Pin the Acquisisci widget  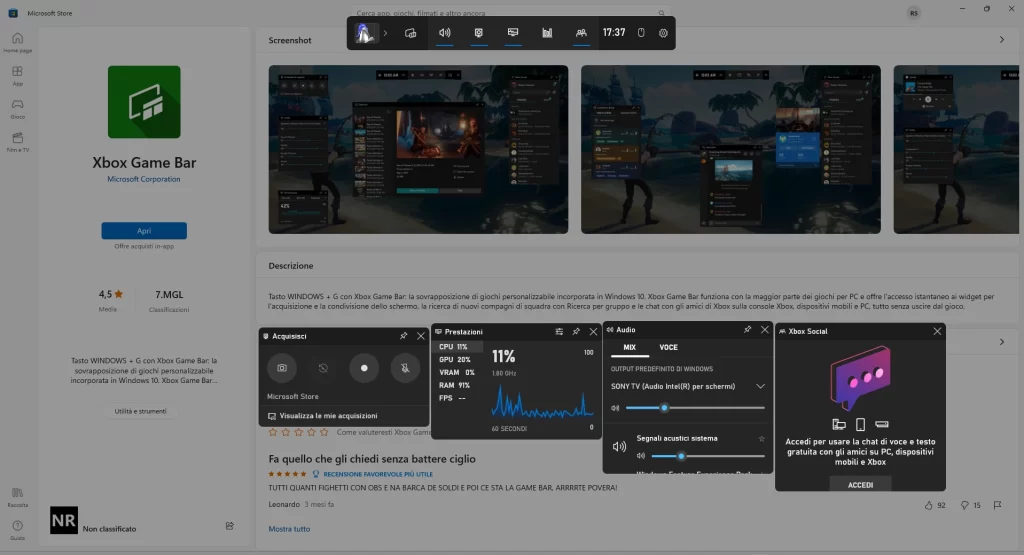[403, 336]
